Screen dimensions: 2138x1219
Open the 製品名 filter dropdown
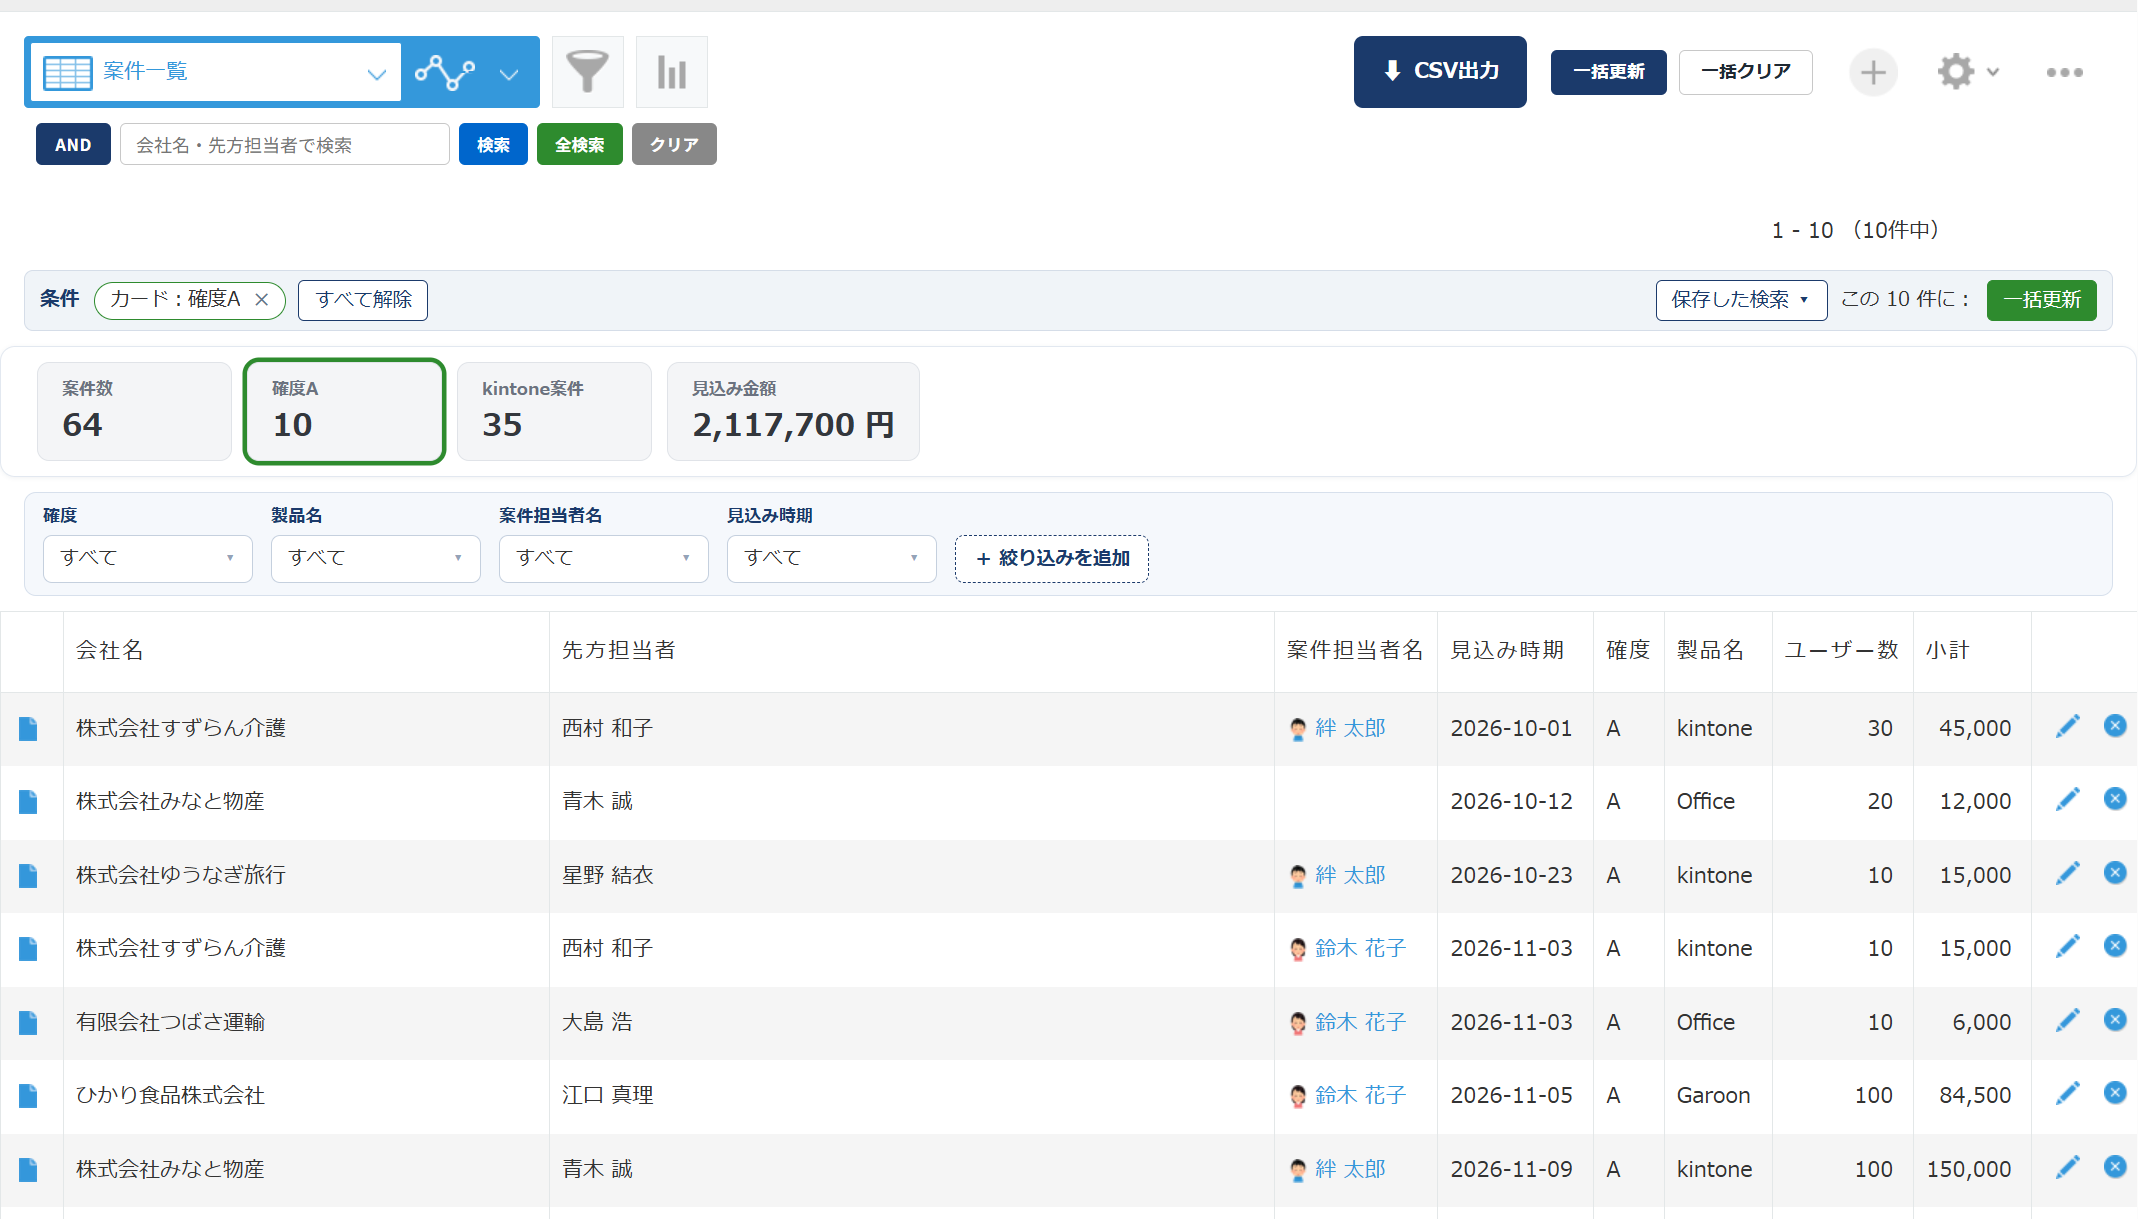click(376, 558)
